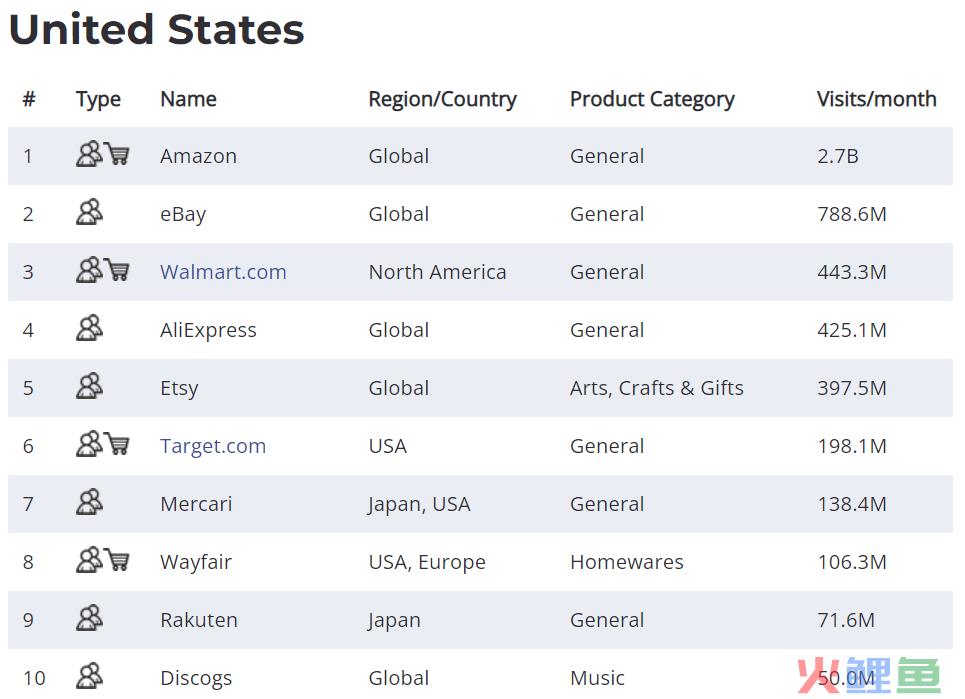Click the Arts, Crafts & Gifts category cell

(x=657, y=388)
